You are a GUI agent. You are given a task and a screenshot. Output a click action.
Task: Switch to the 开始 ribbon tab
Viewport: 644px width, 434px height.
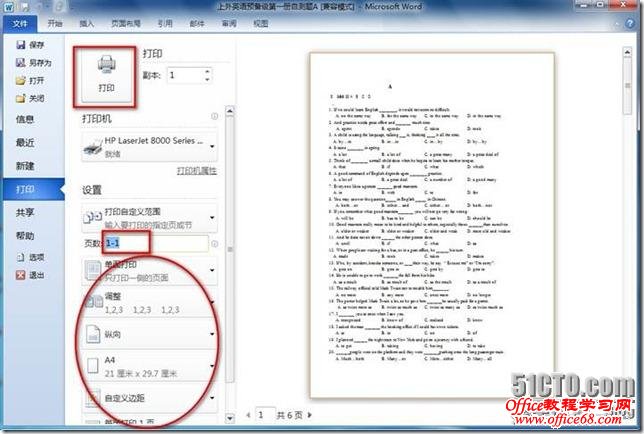click(x=55, y=23)
